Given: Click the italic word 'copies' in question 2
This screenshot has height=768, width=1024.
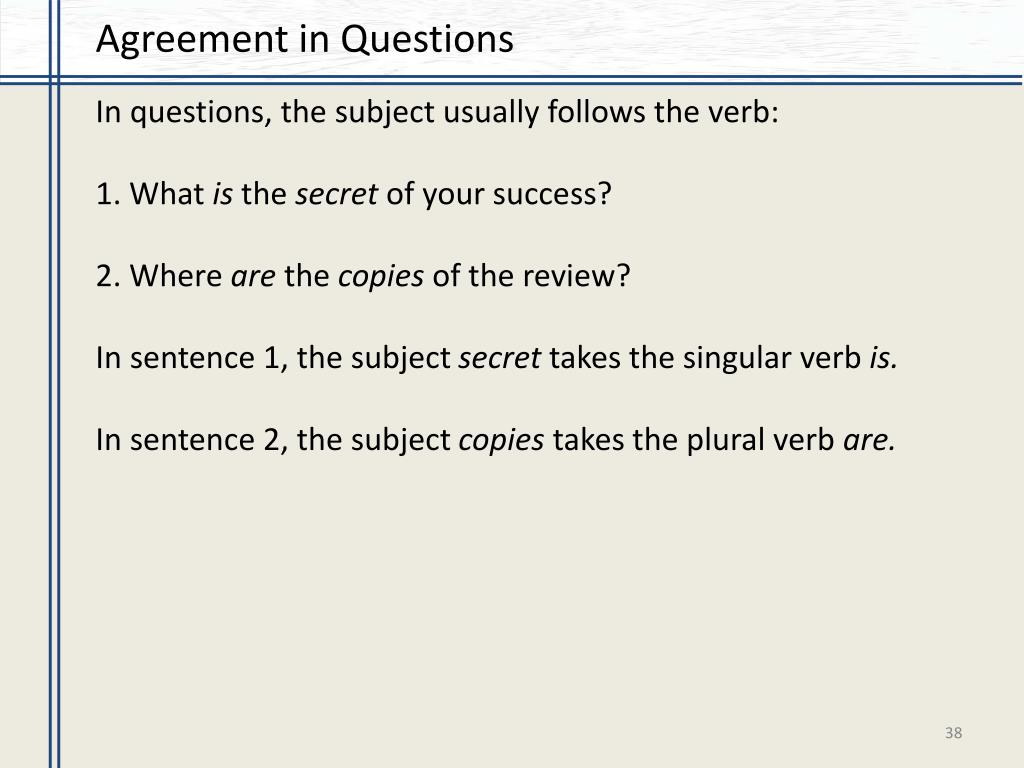Looking at the screenshot, I should (381, 278).
